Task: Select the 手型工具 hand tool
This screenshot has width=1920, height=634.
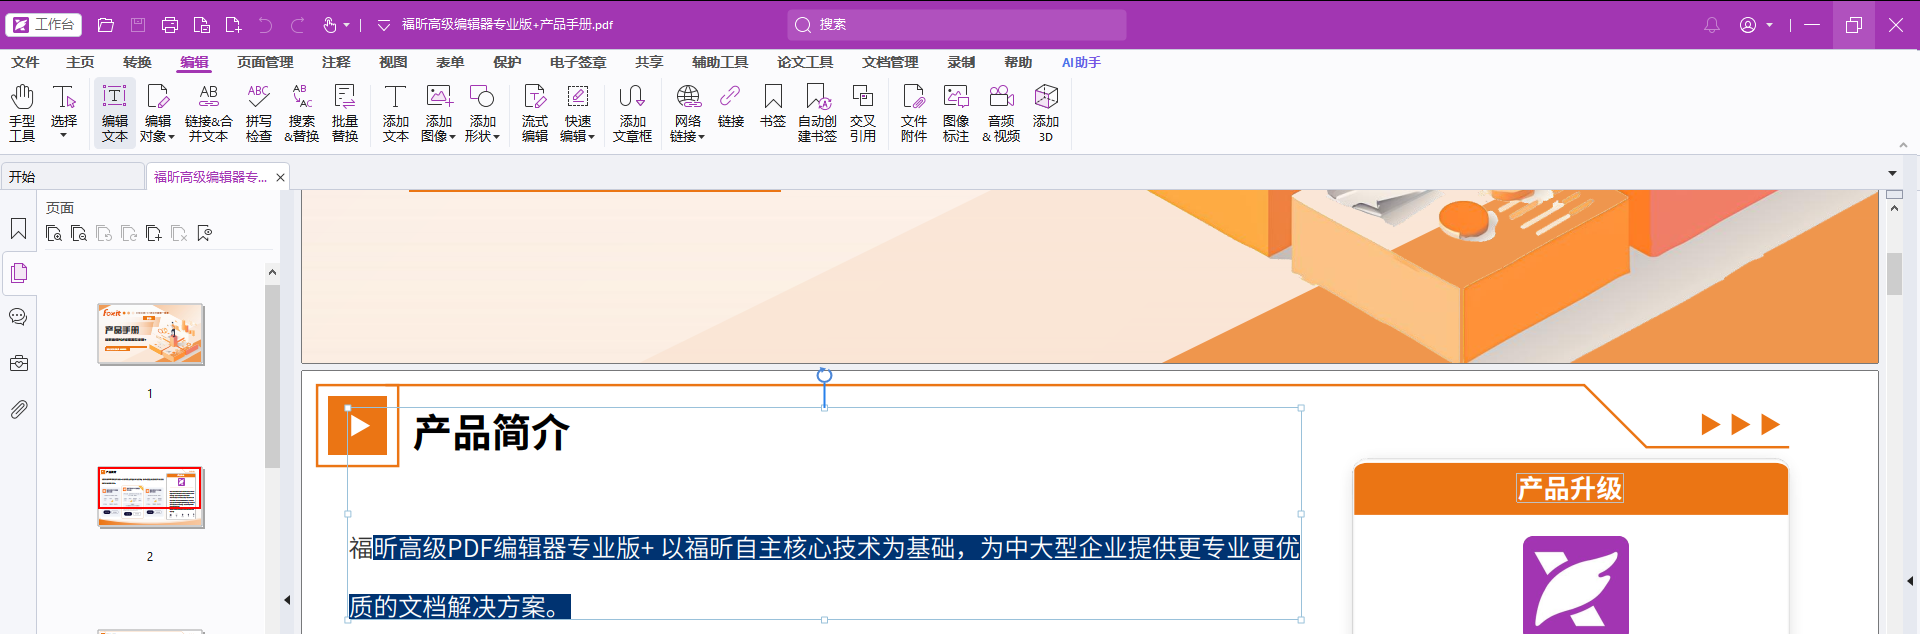Action: [x=22, y=113]
